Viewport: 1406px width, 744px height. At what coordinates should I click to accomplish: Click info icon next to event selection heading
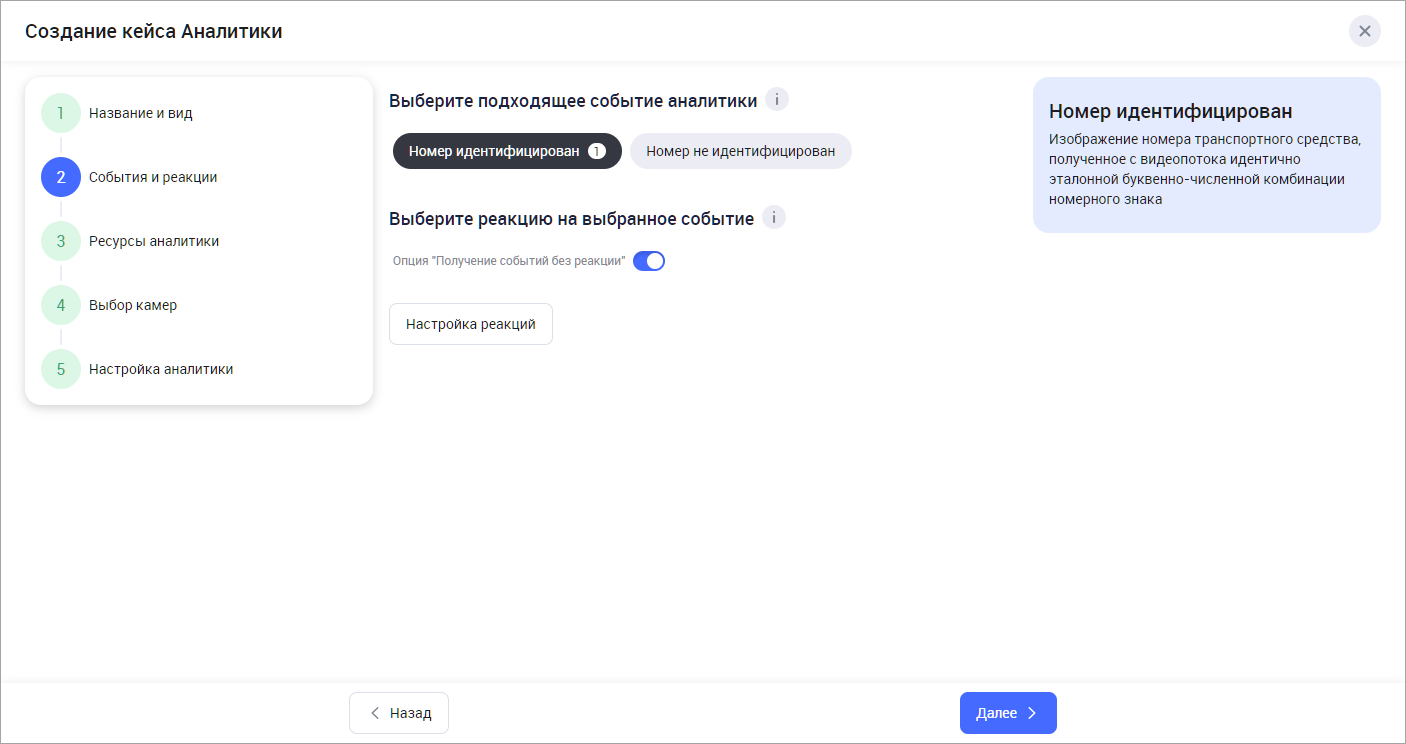[777, 99]
